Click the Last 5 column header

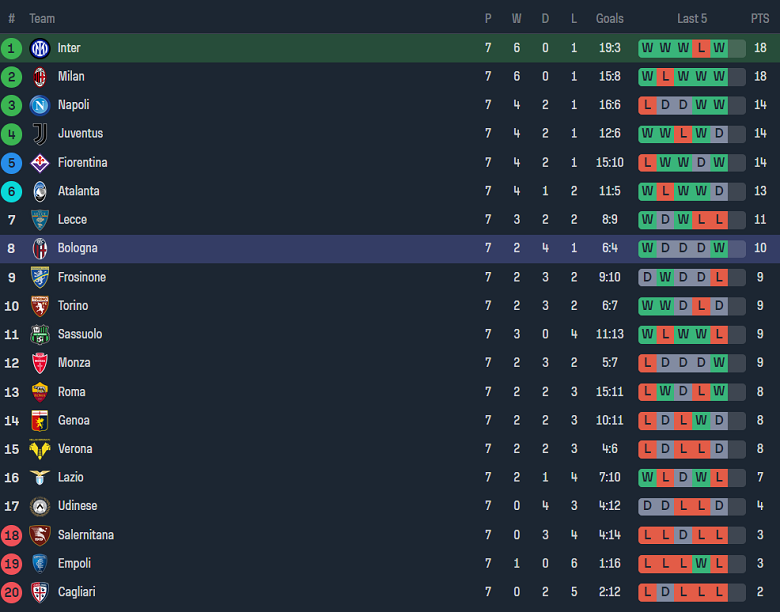click(x=692, y=18)
